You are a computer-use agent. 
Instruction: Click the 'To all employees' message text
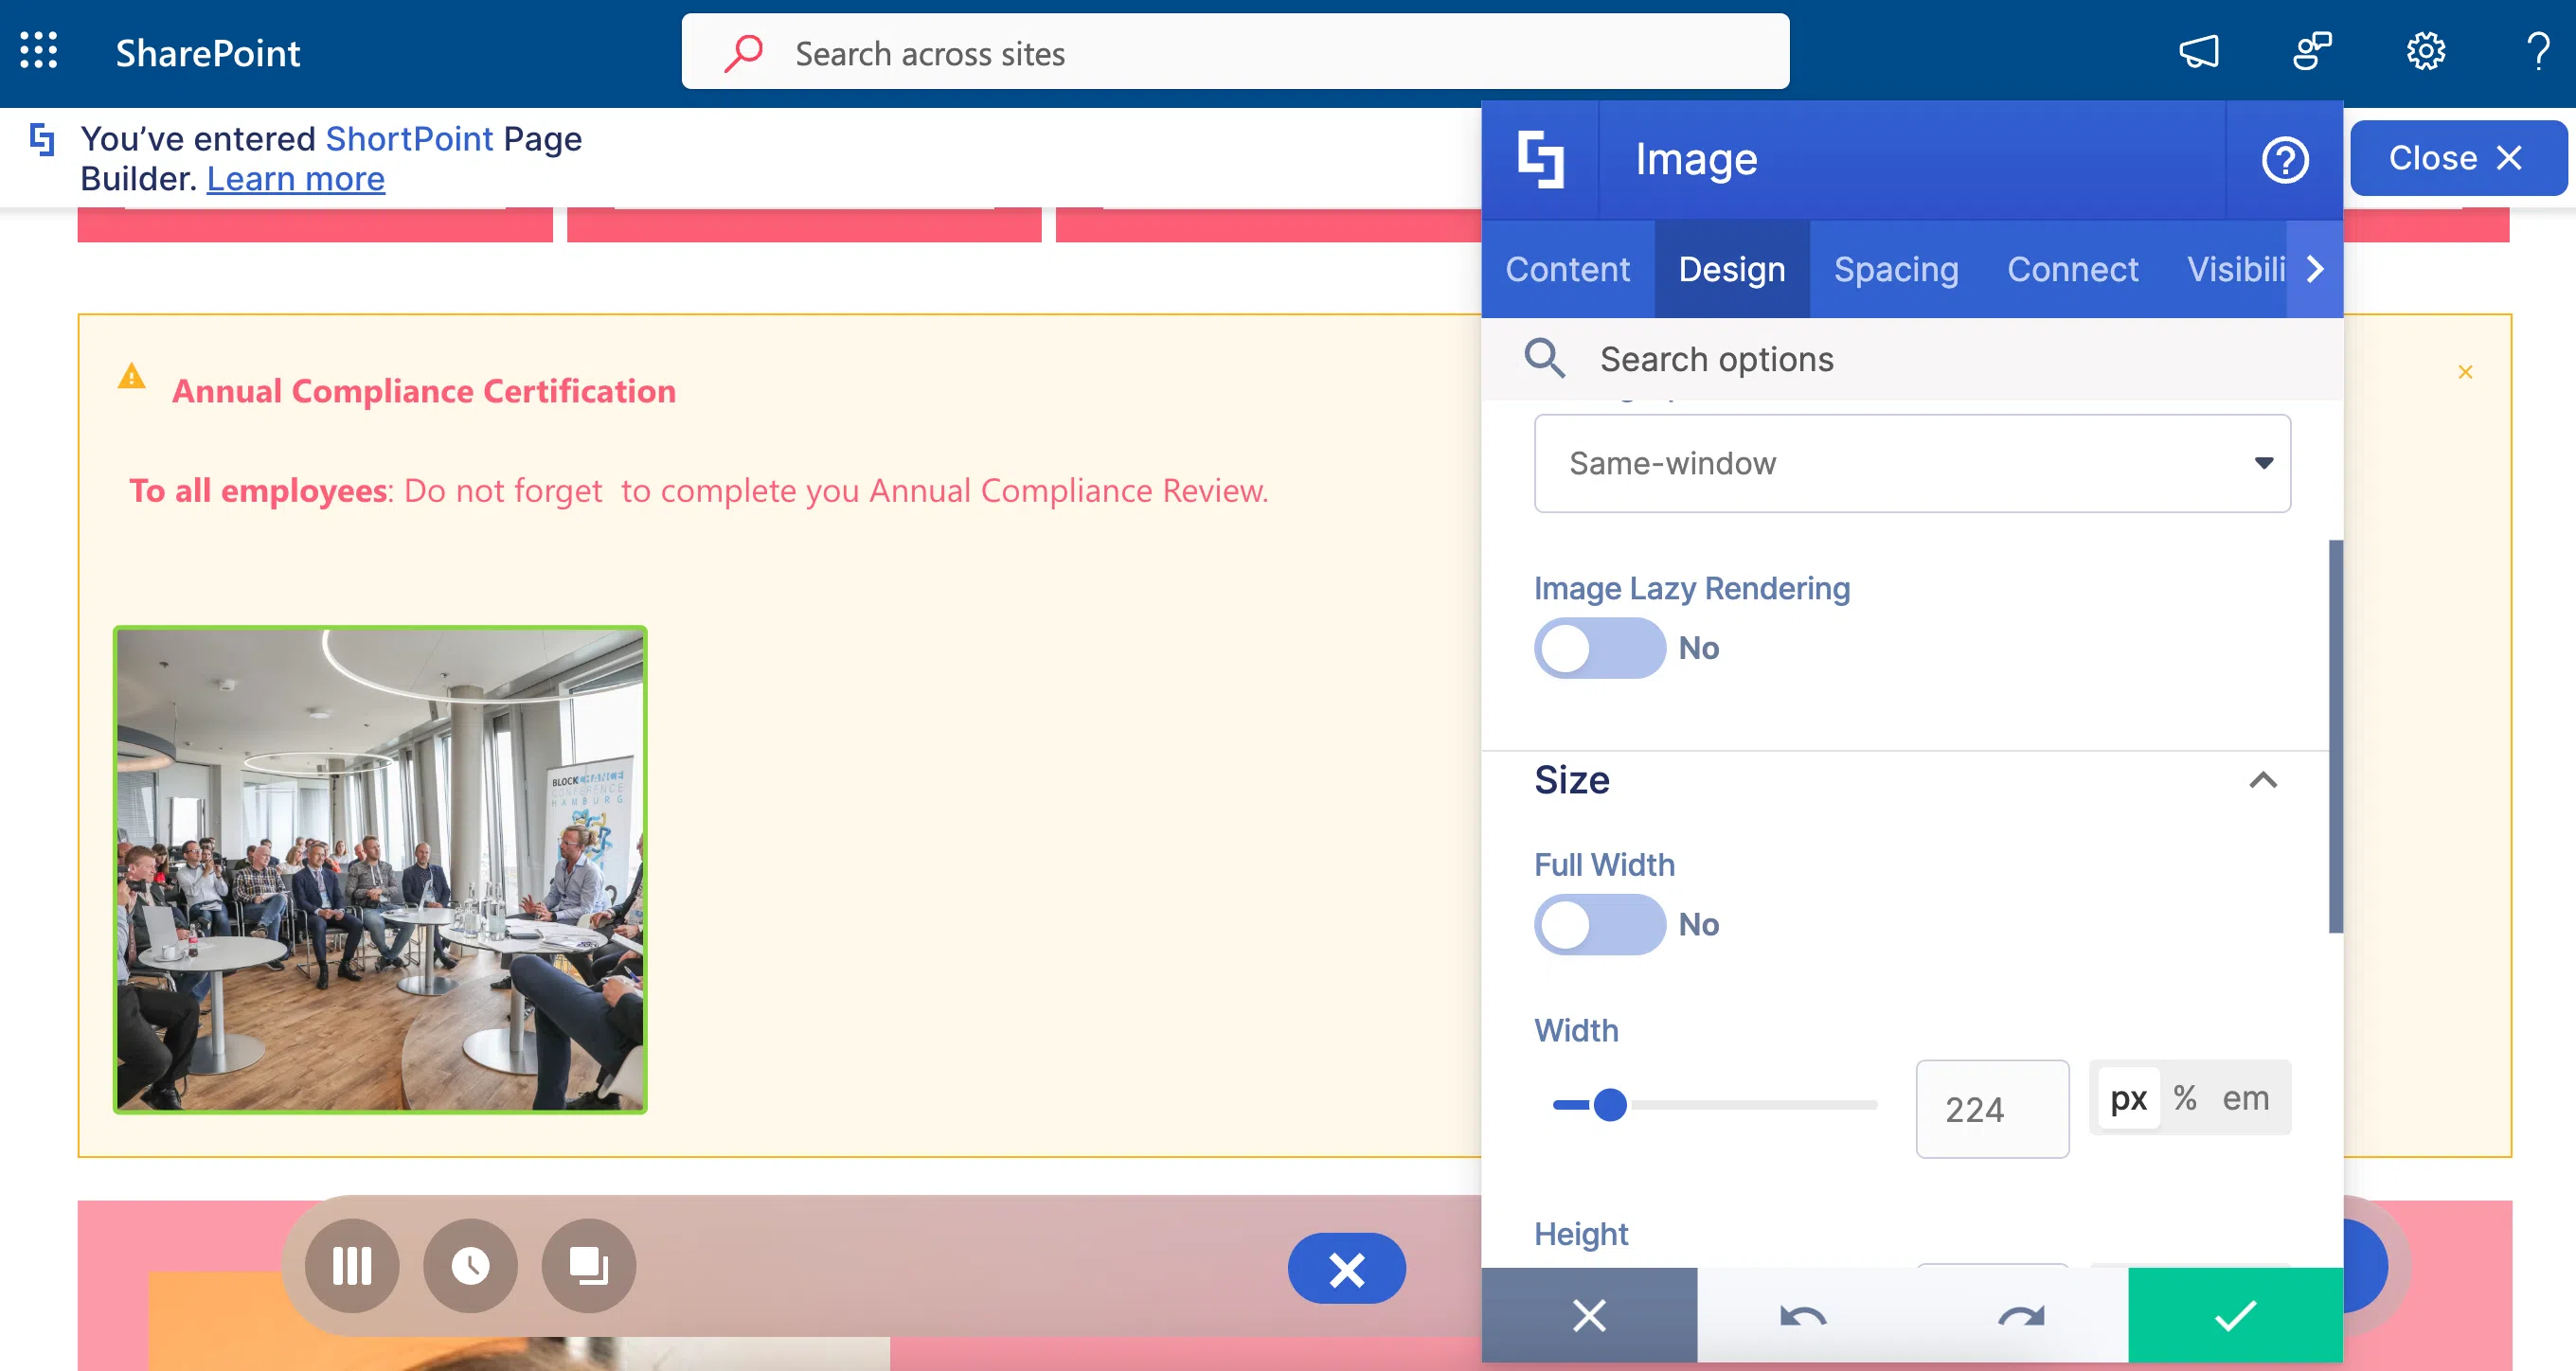[x=699, y=491]
